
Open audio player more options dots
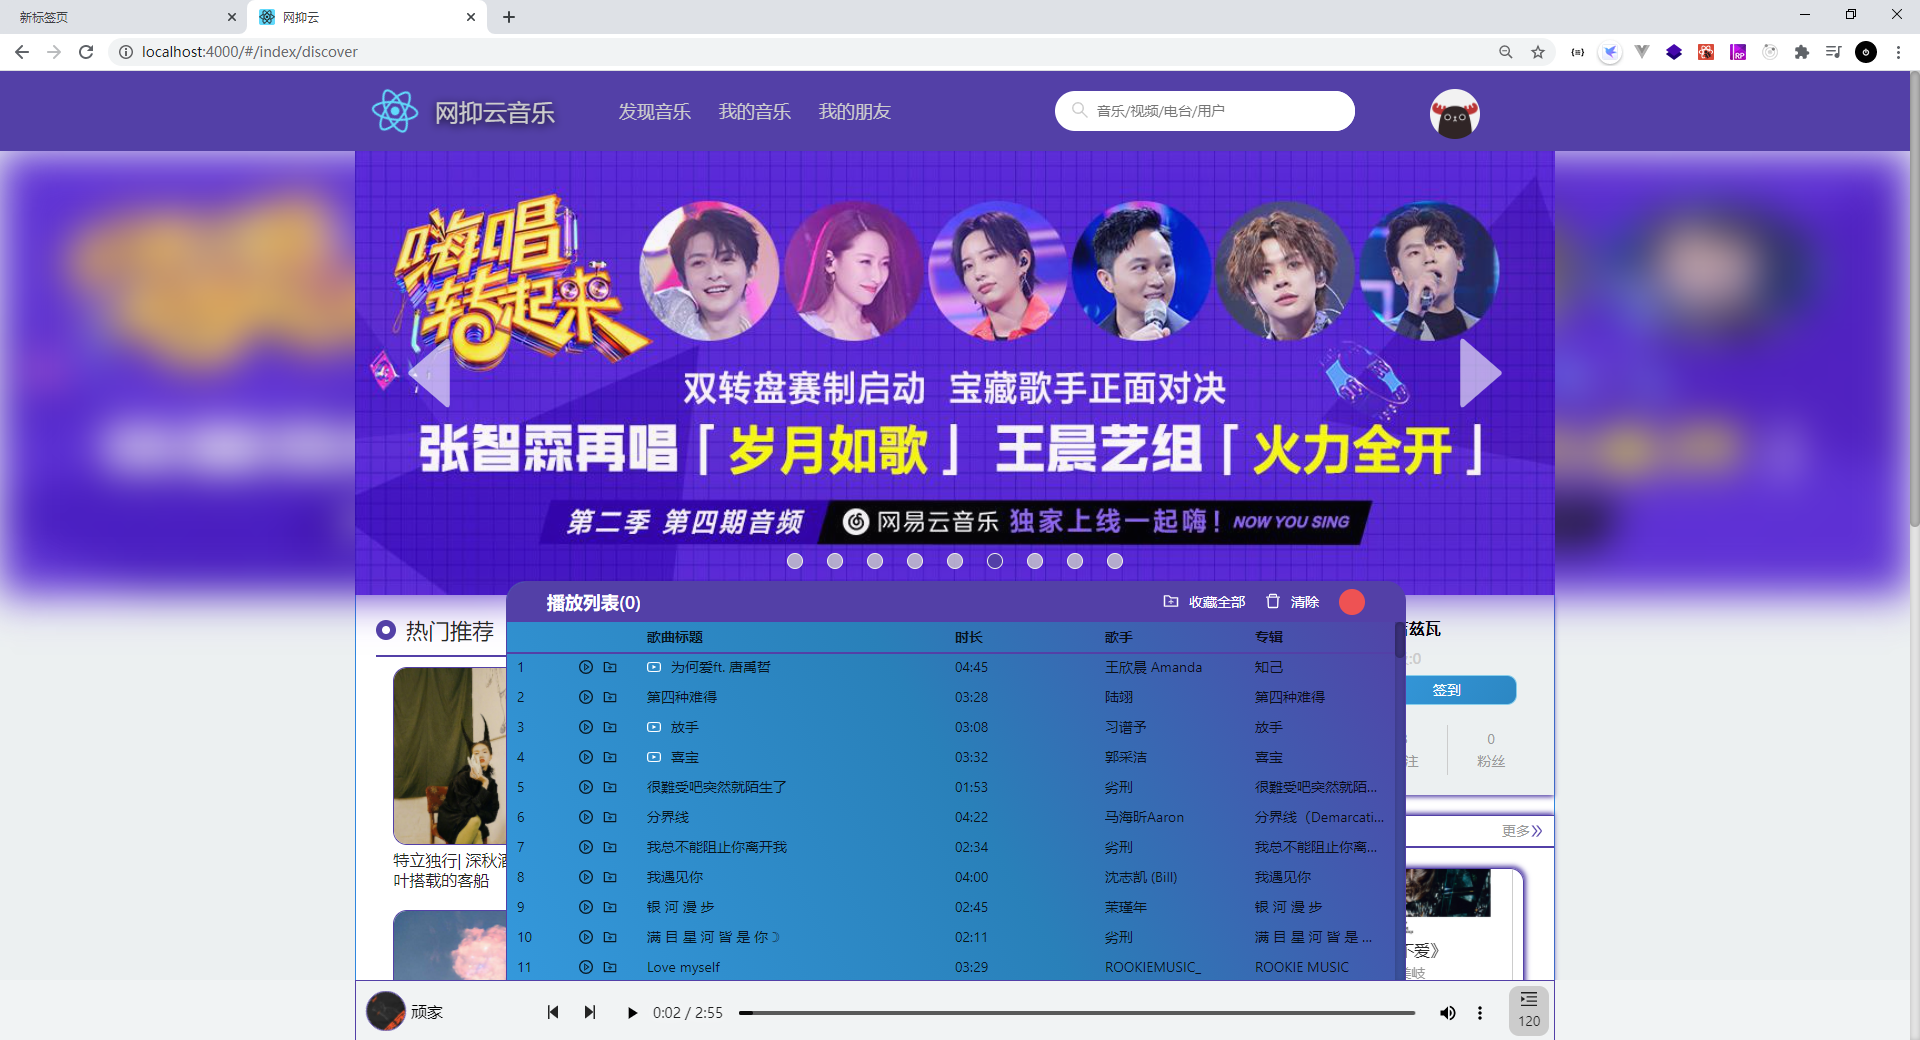coord(1480,1013)
